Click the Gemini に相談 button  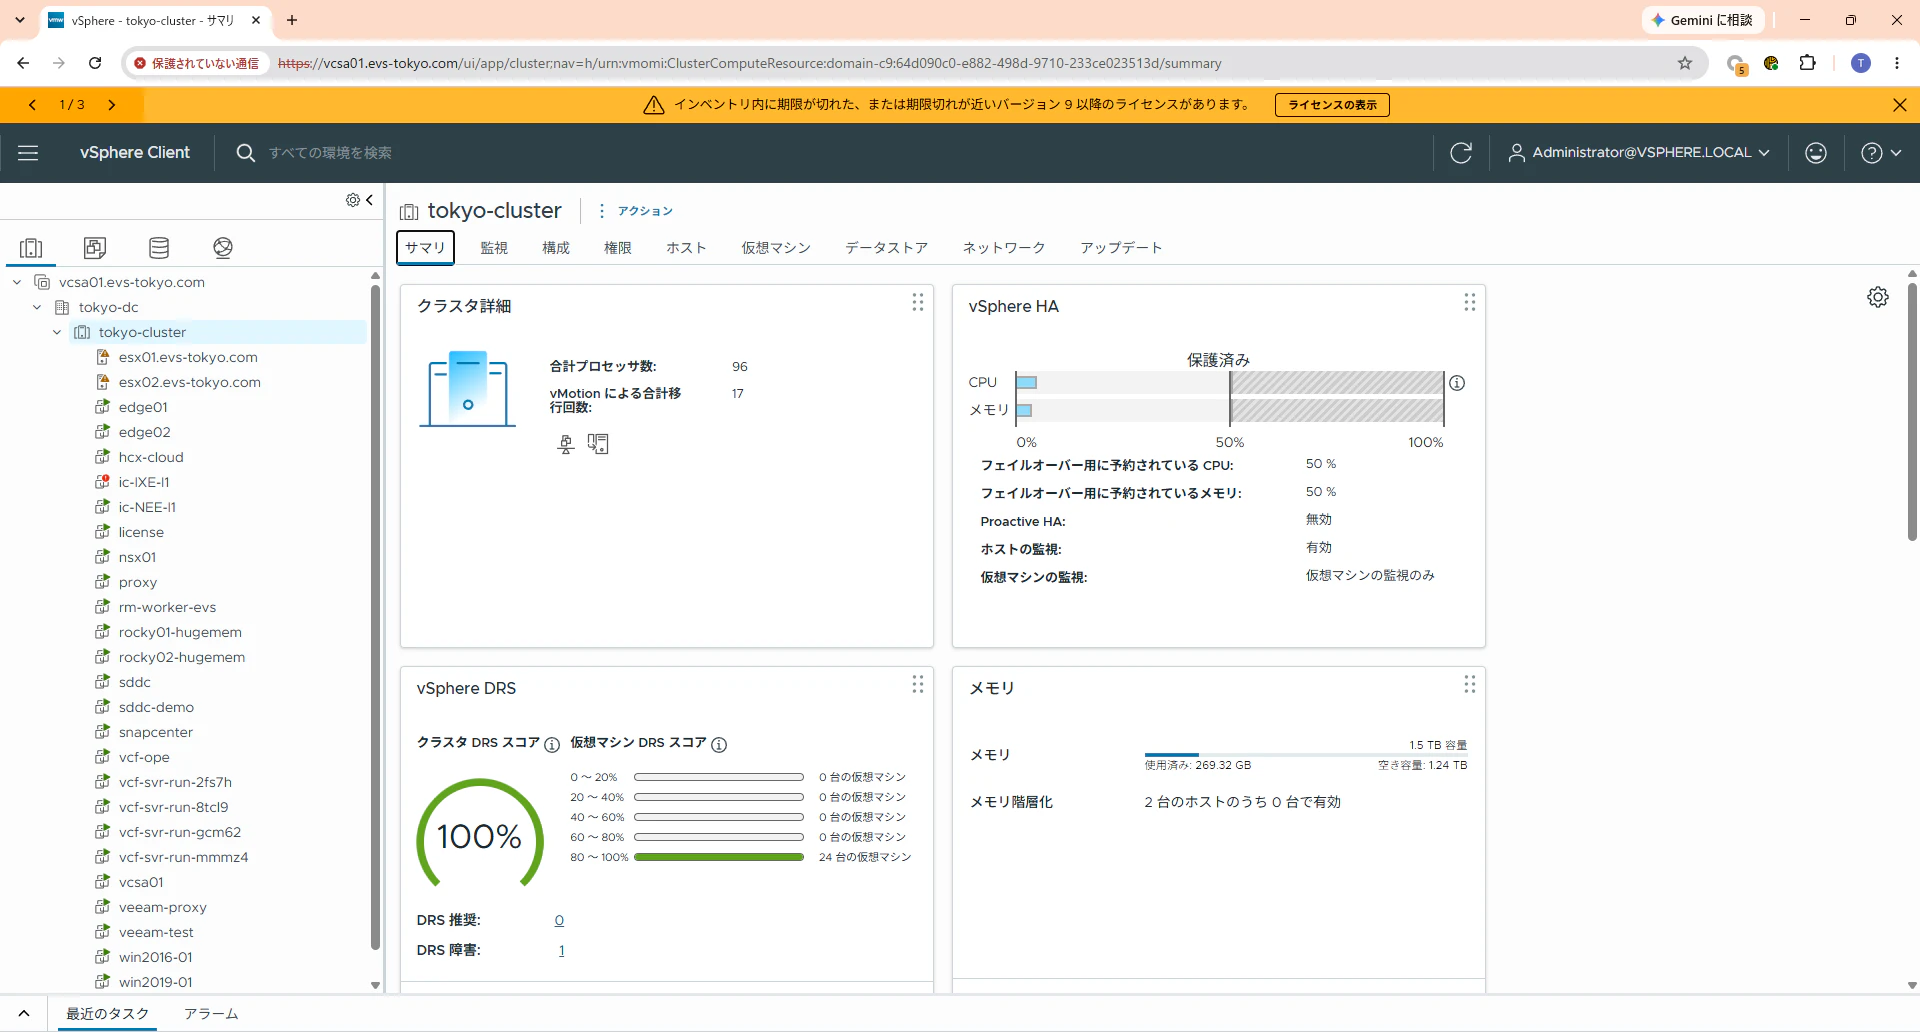[1703, 20]
